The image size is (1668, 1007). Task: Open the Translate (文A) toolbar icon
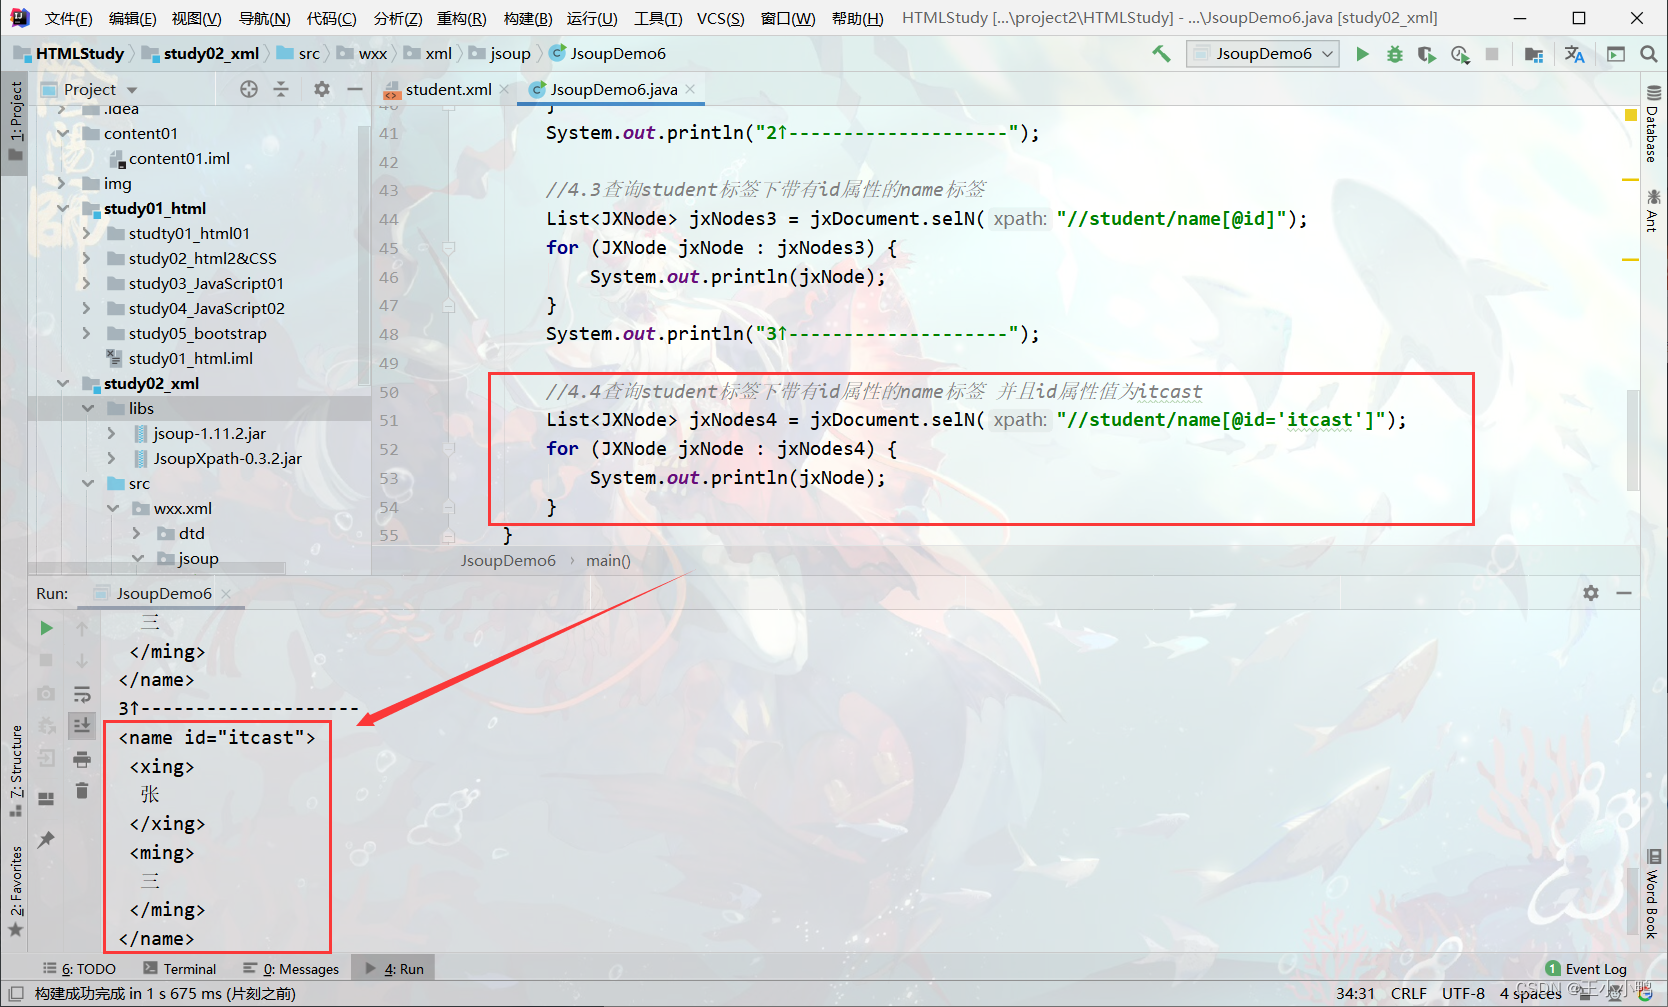[x=1575, y=54]
